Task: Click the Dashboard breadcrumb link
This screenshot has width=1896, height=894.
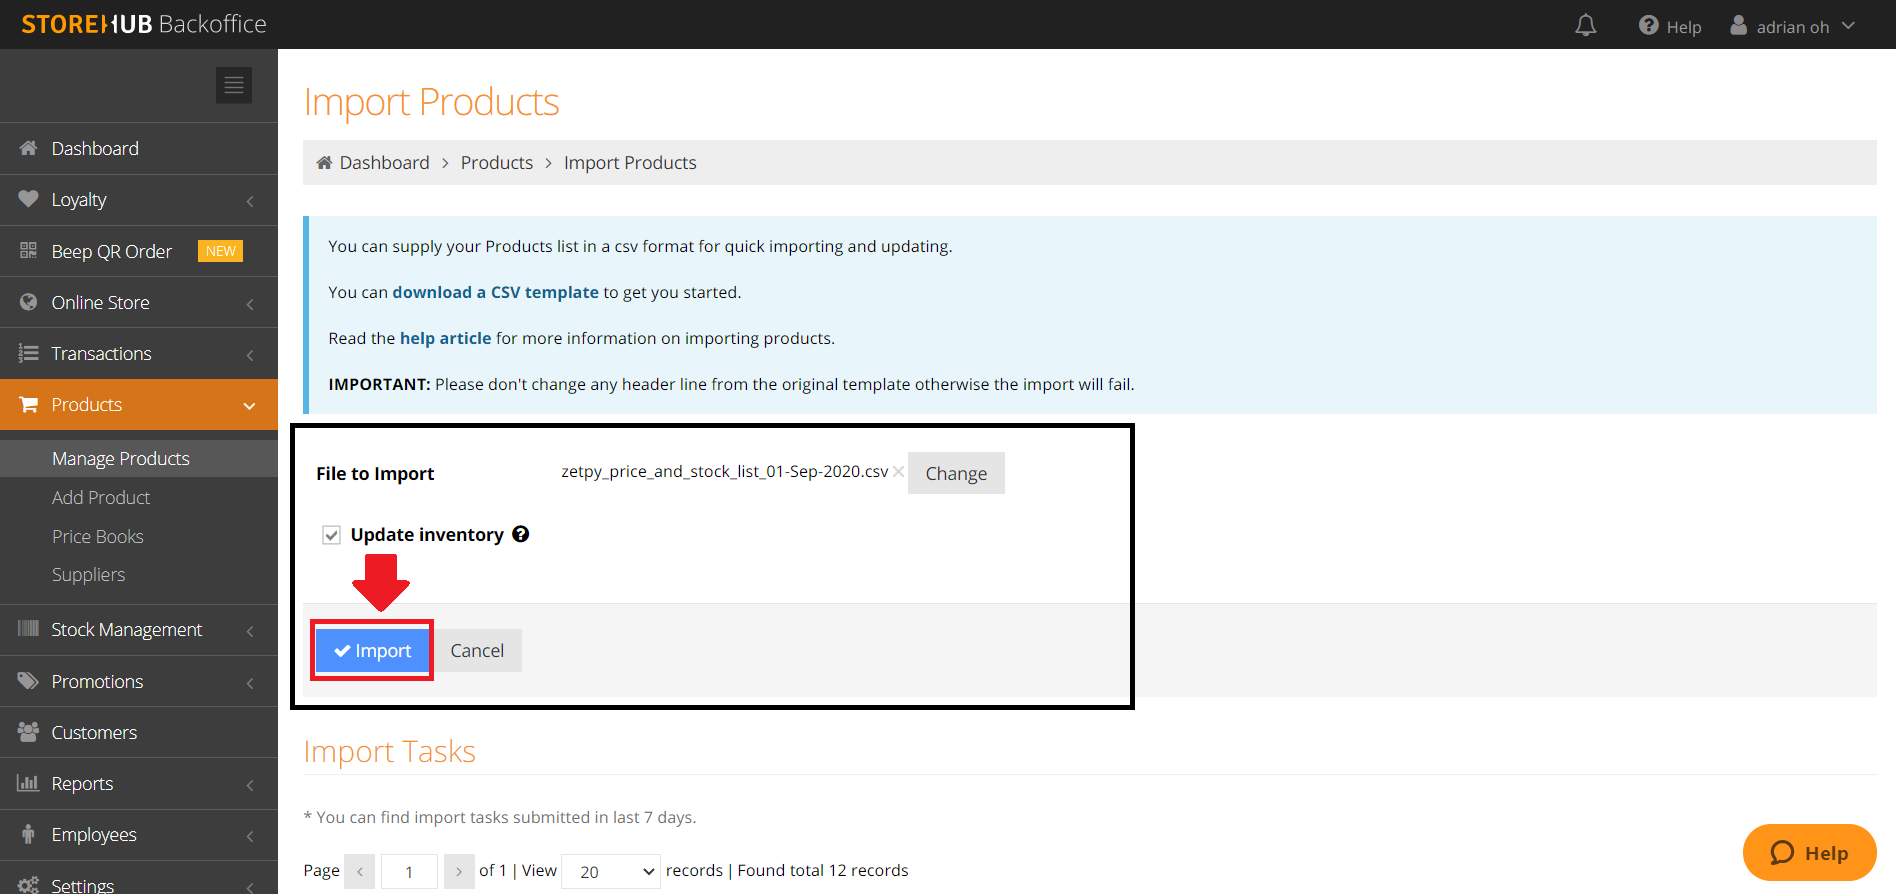Action: click(x=384, y=163)
